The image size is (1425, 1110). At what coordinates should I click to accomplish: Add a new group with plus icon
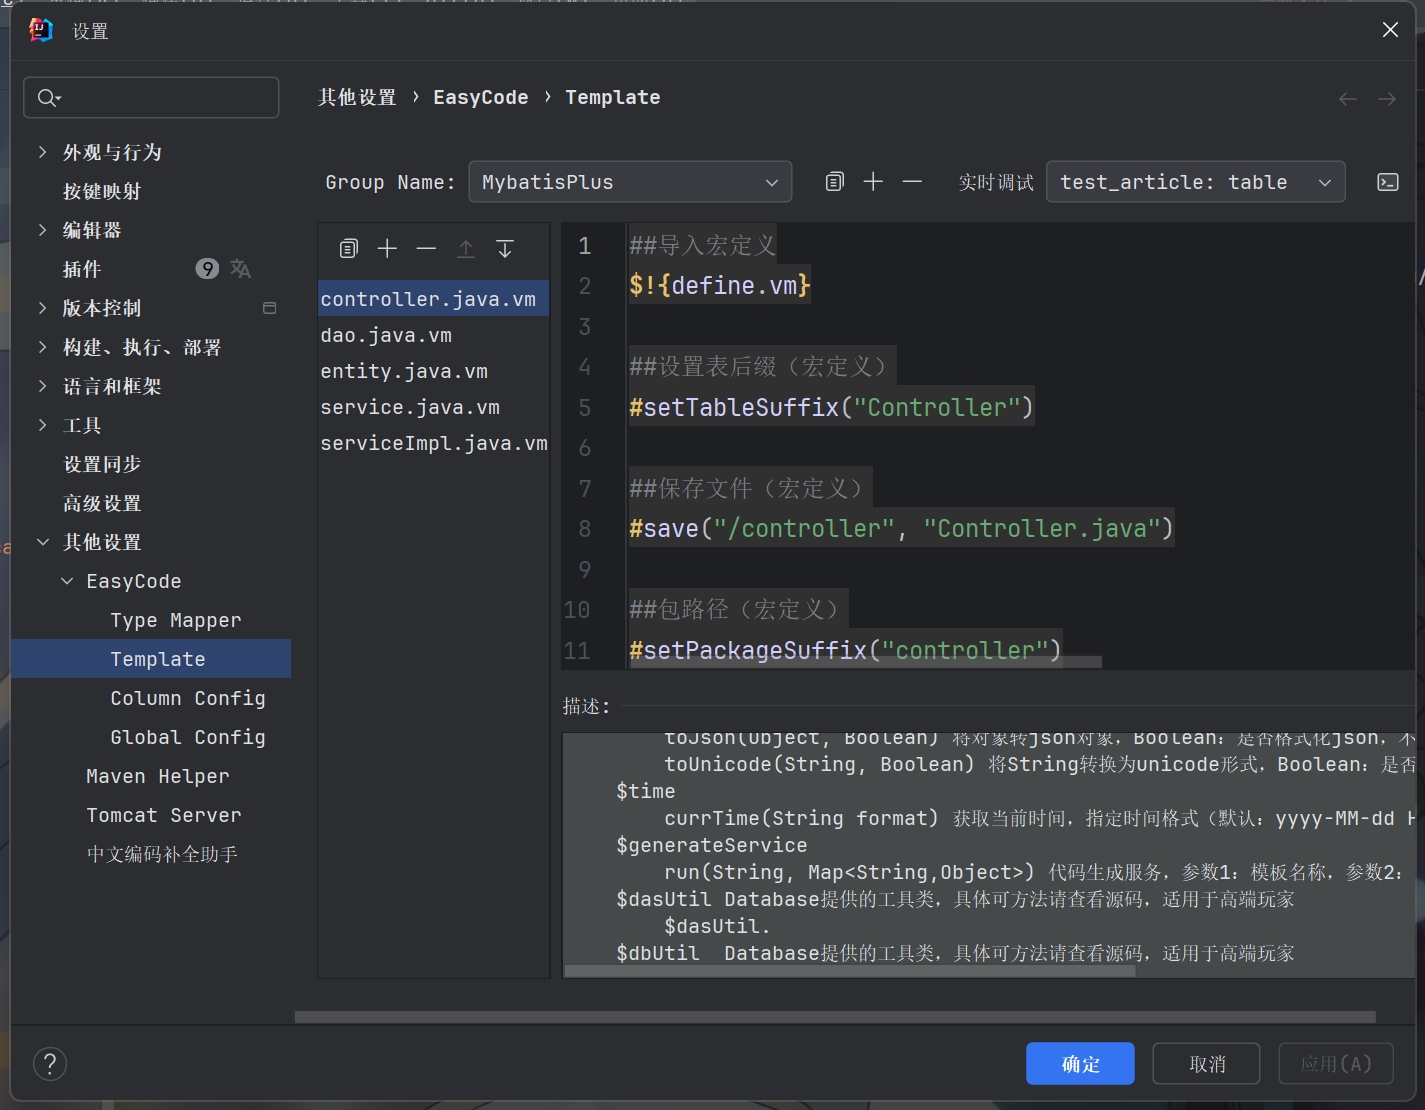point(873,181)
